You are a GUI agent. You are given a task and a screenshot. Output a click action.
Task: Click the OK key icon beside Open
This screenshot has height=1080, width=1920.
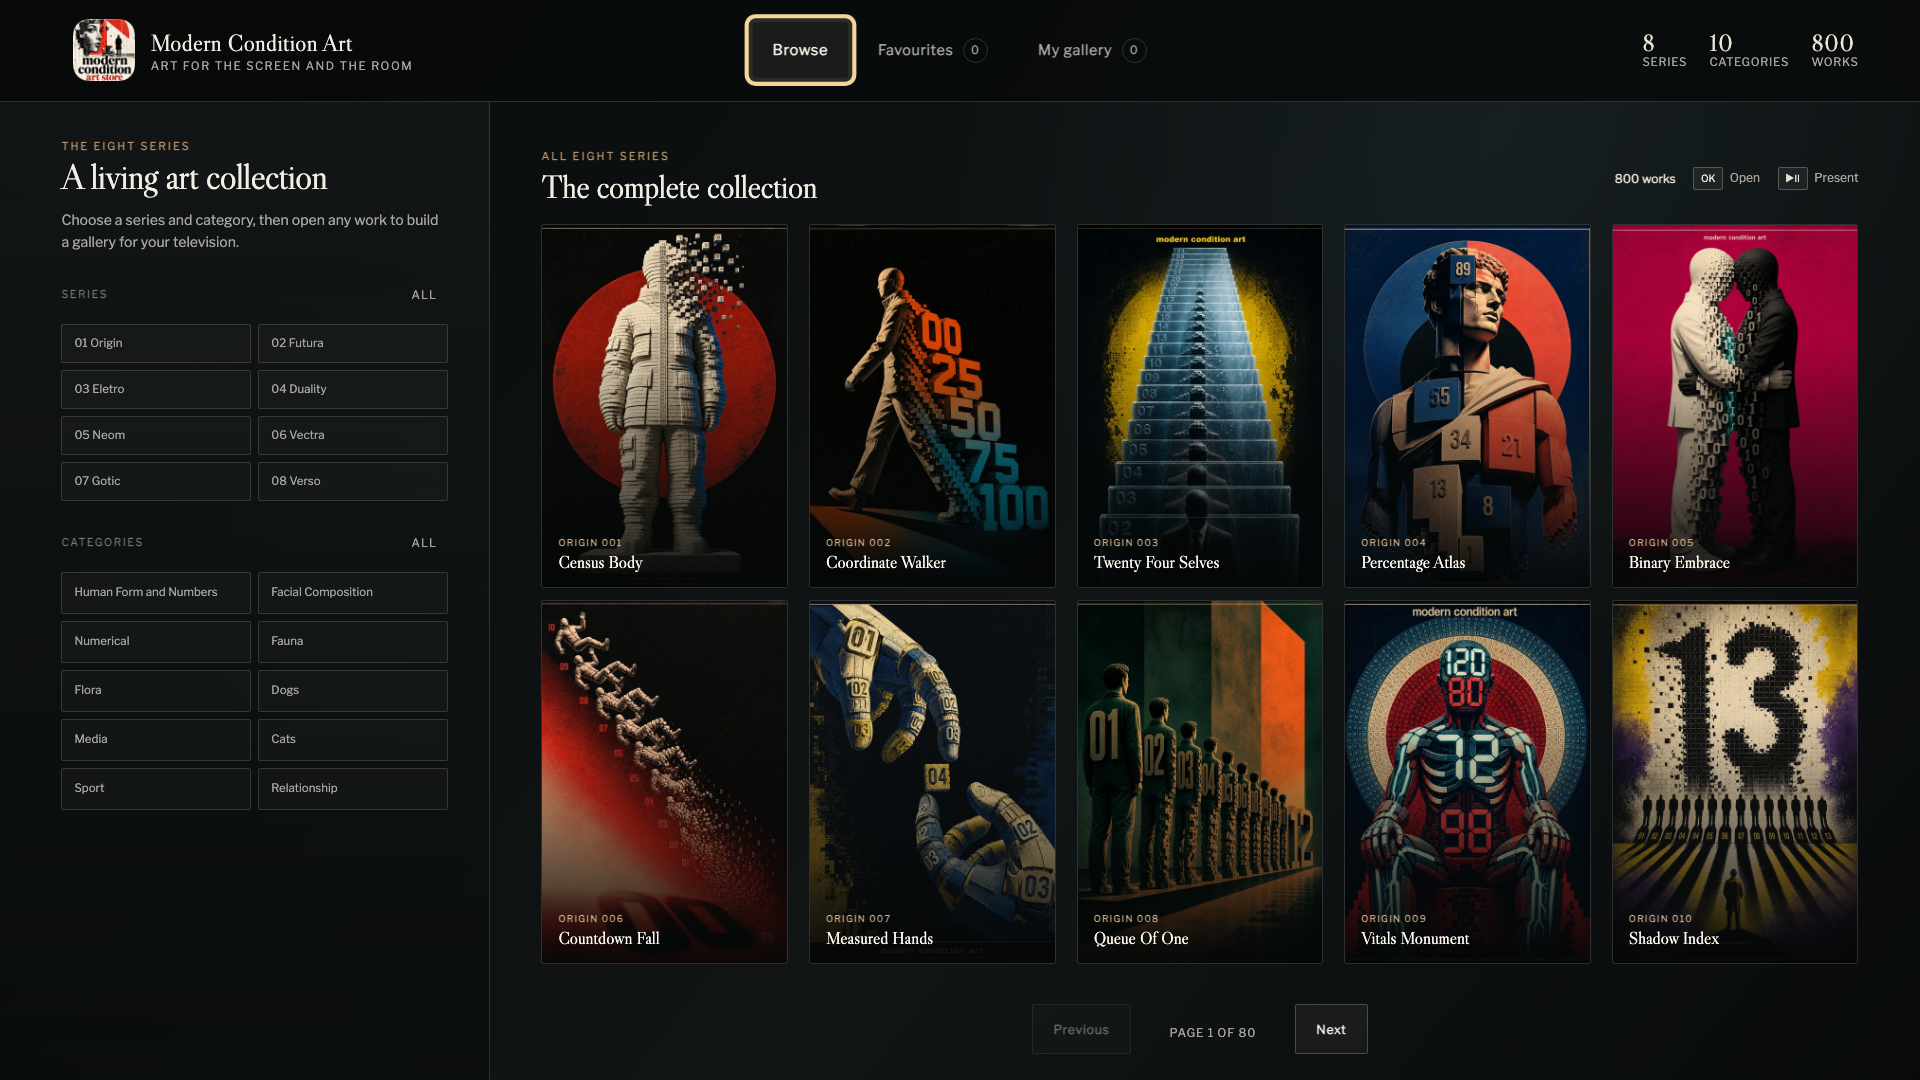(1707, 178)
